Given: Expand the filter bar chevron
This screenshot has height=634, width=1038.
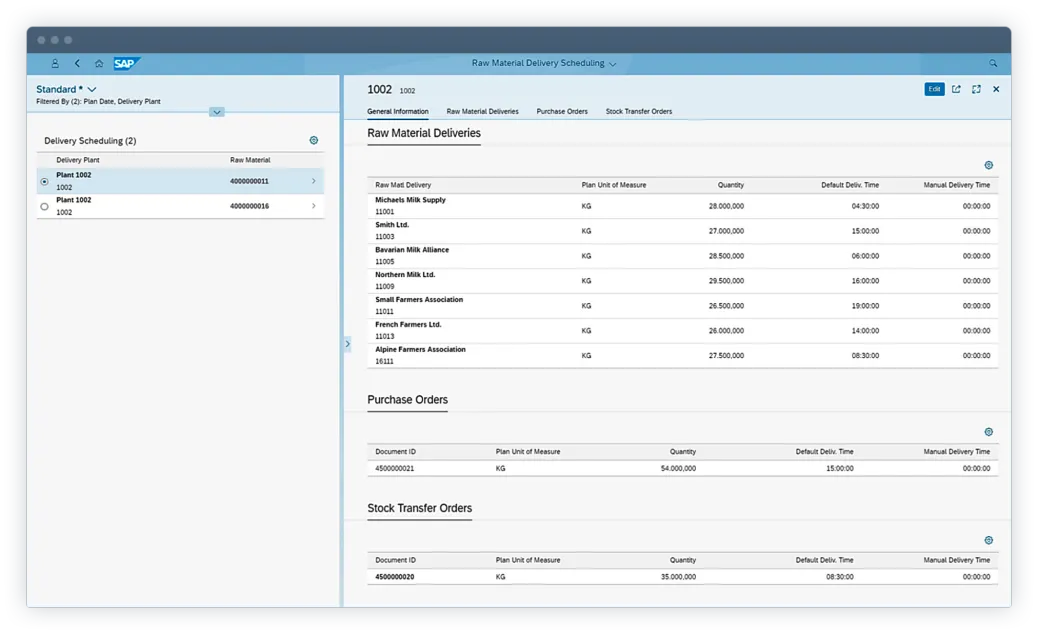Looking at the screenshot, I should coord(217,112).
